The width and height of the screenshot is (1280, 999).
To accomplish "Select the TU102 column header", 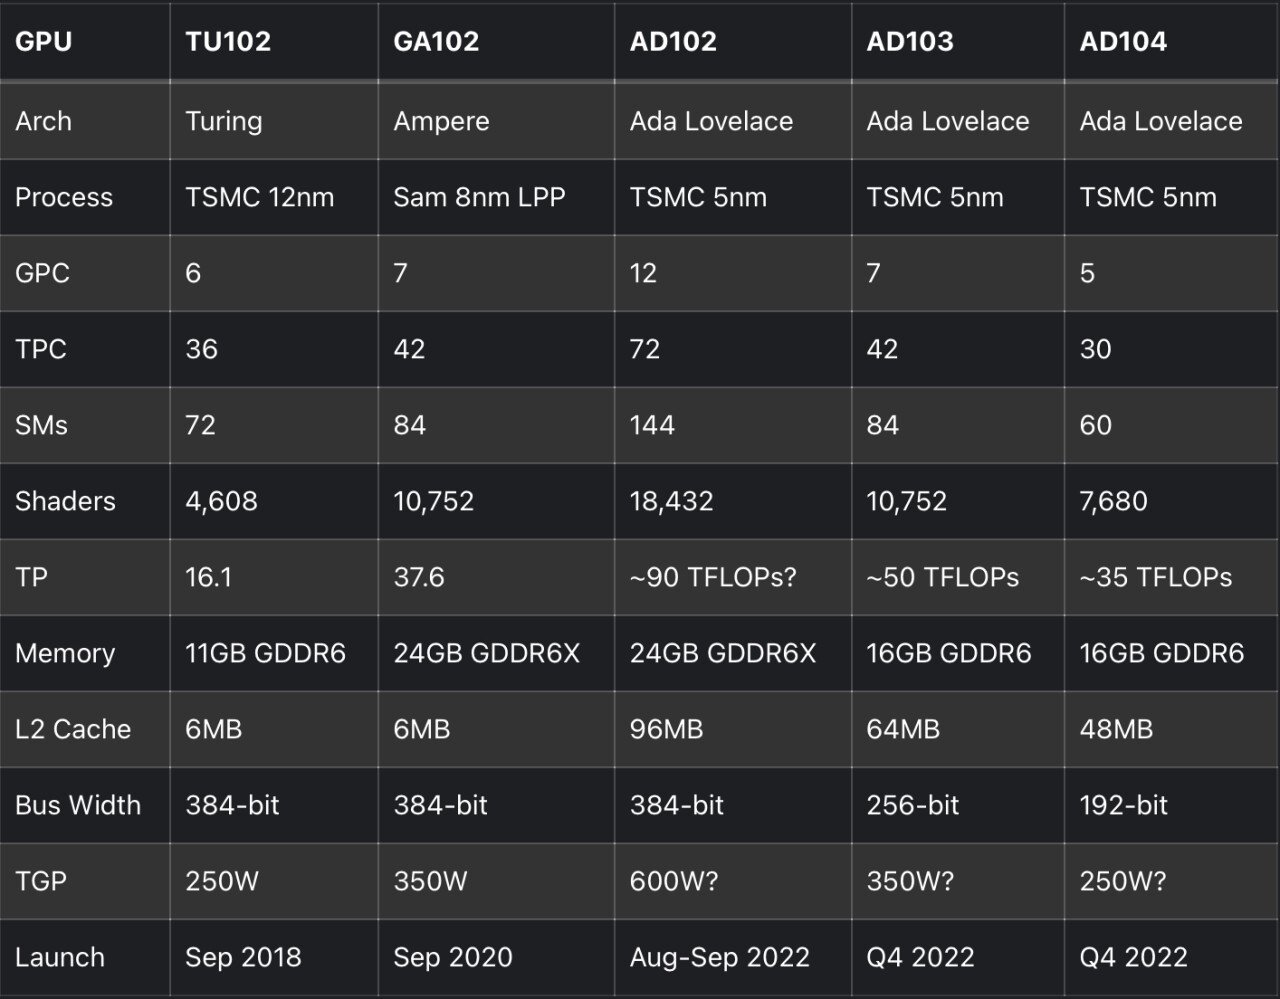I will (228, 42).
